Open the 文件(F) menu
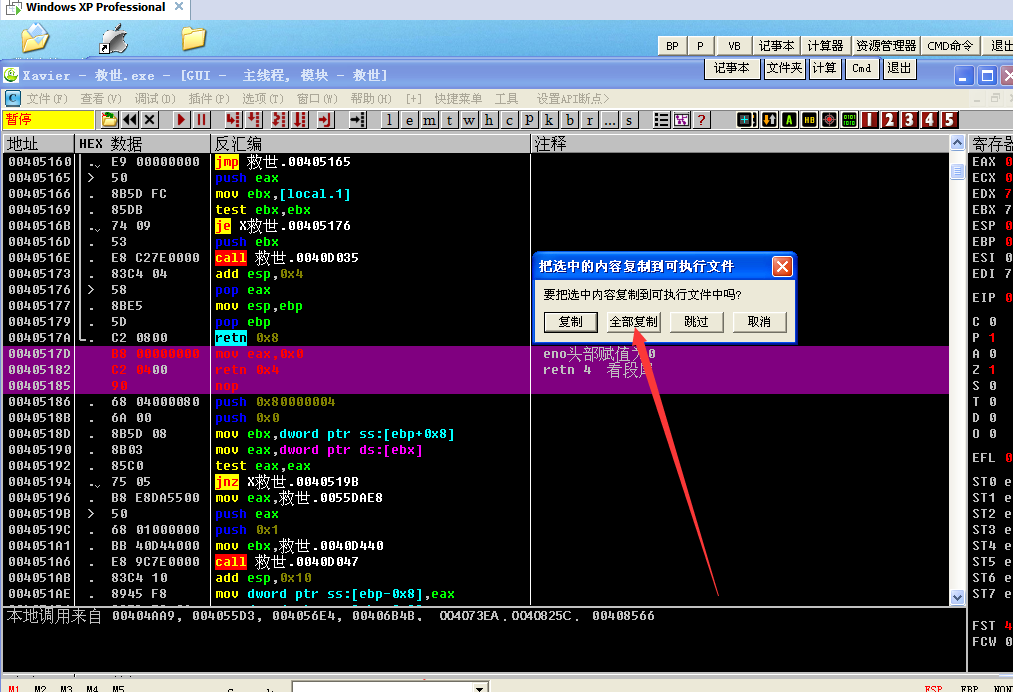 click(x=47, y=98)
